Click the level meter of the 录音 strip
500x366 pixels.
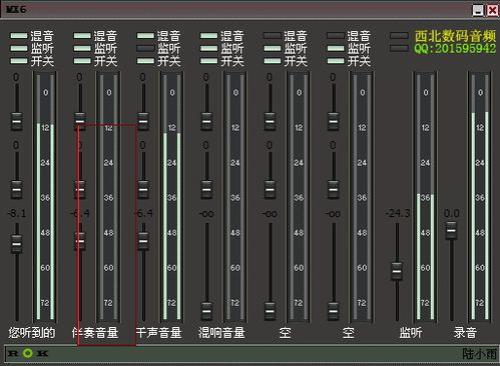480,197
